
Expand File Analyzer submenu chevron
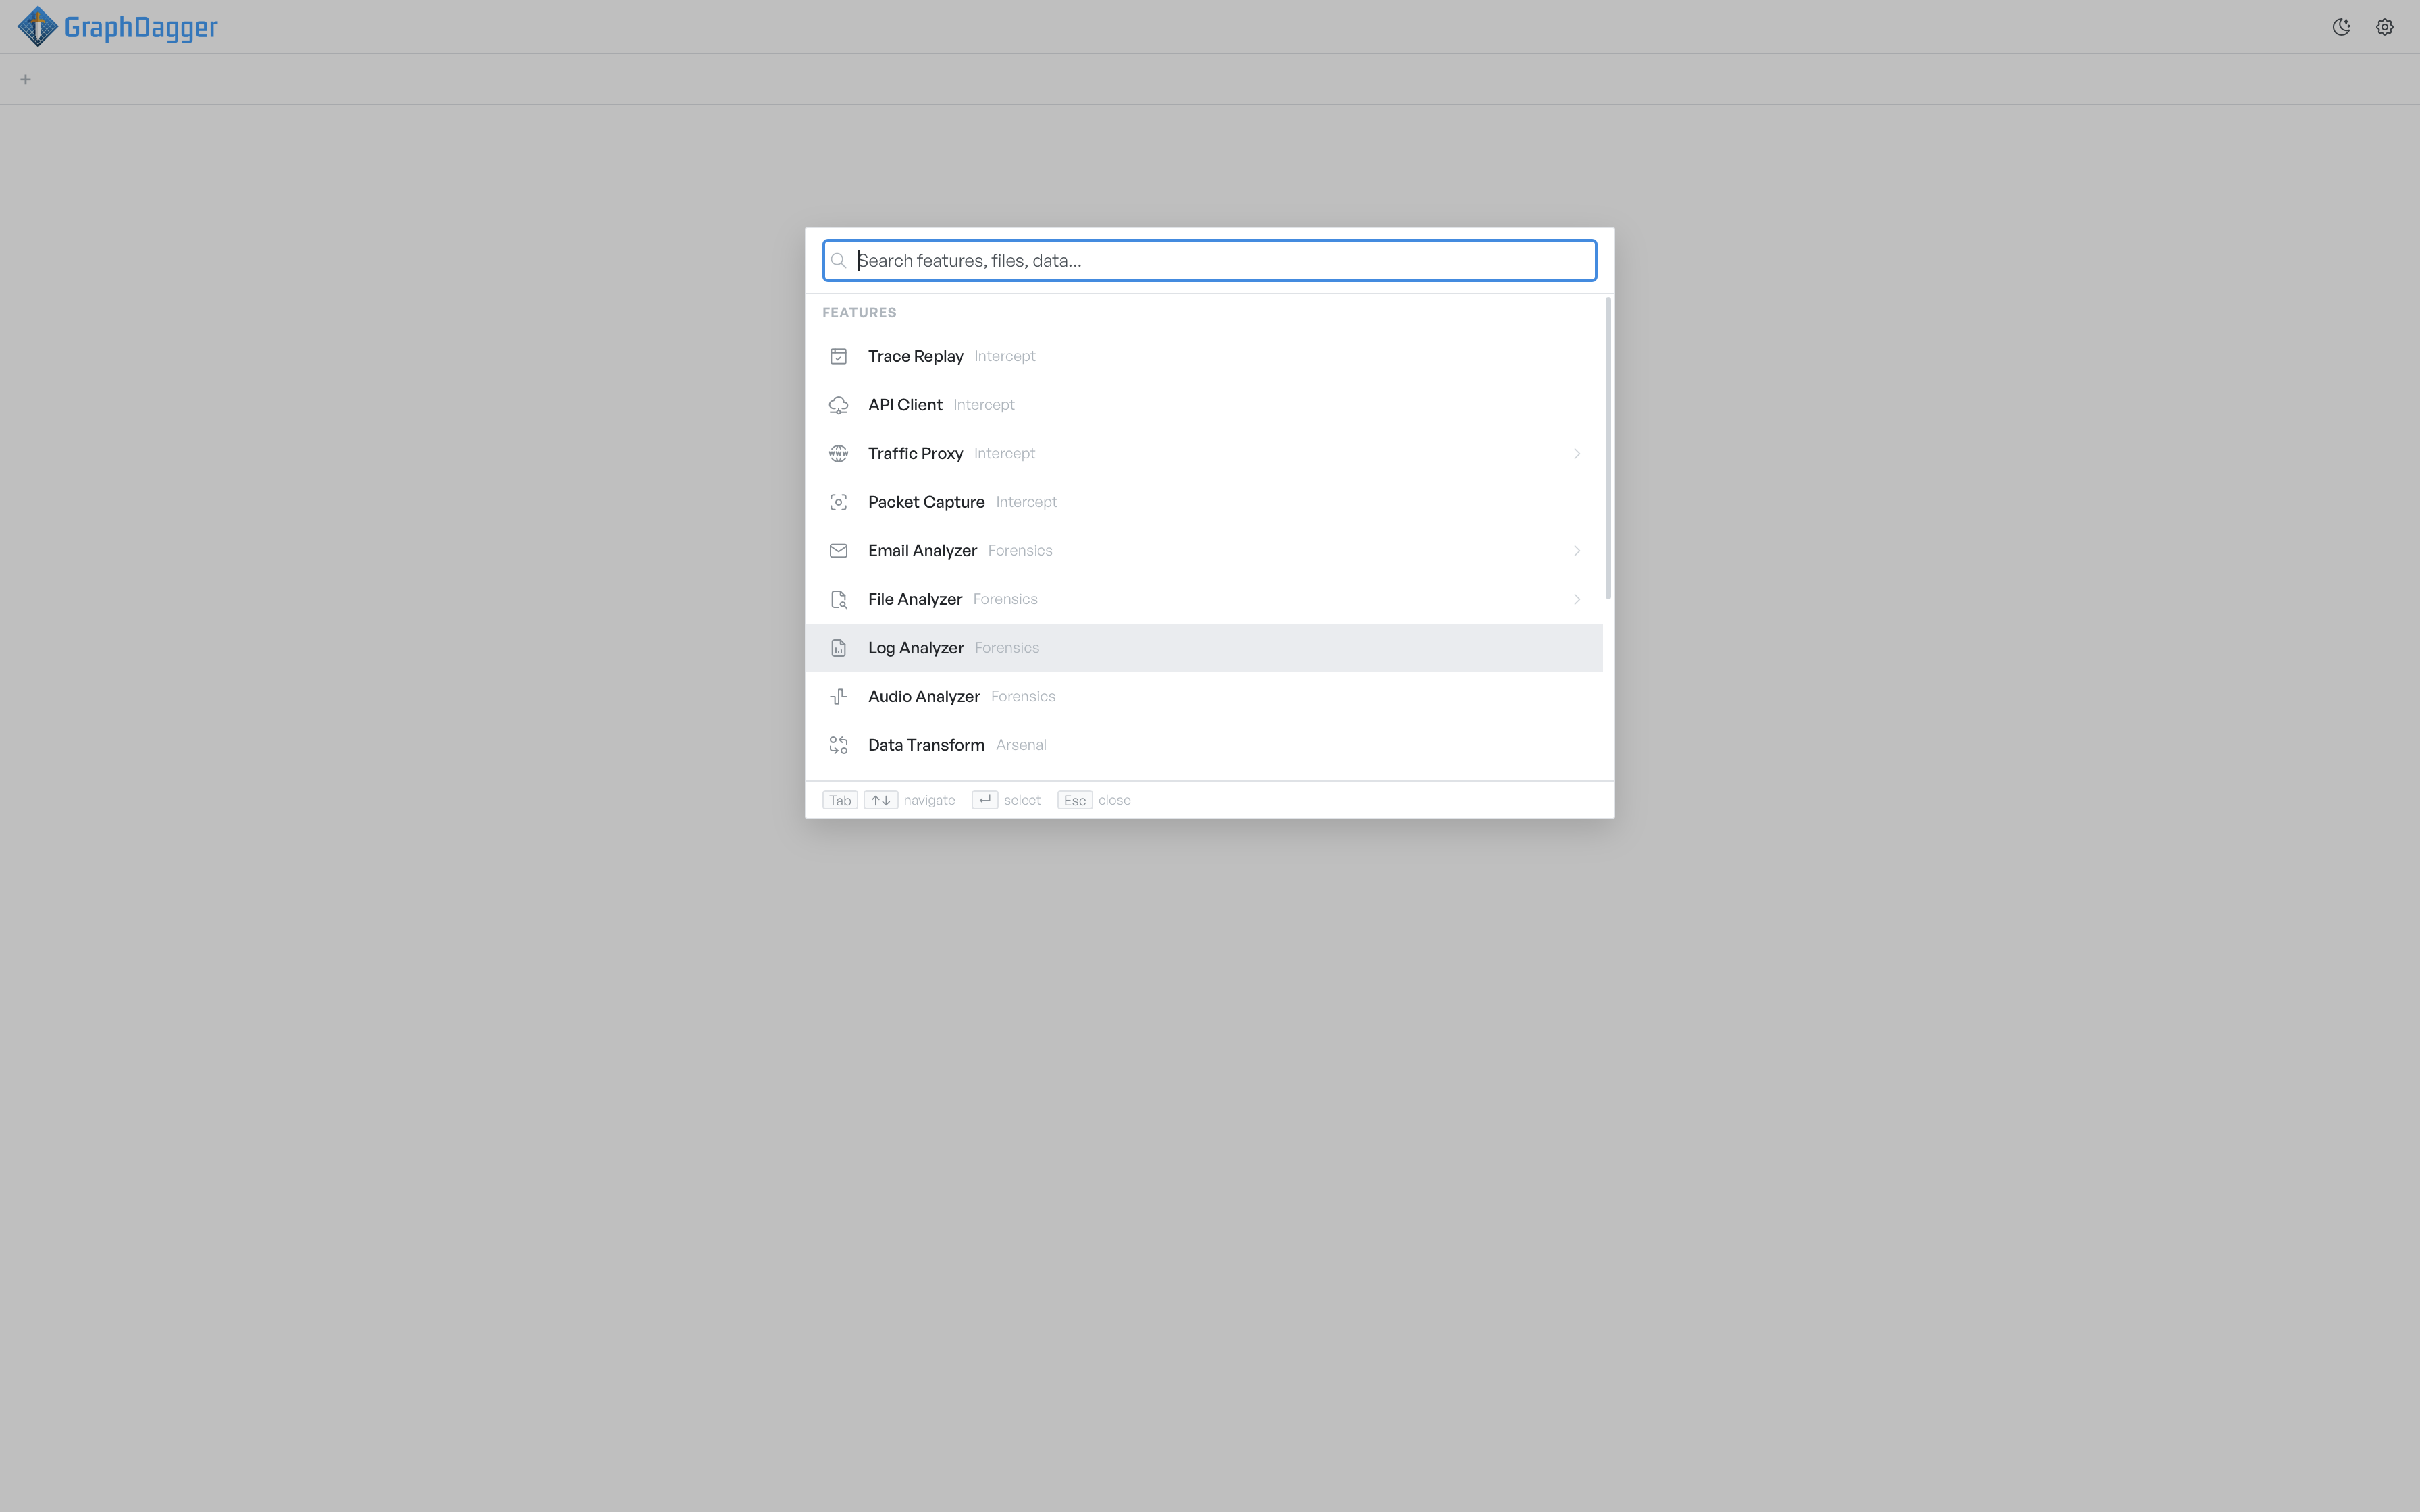tap(1577, 600)
